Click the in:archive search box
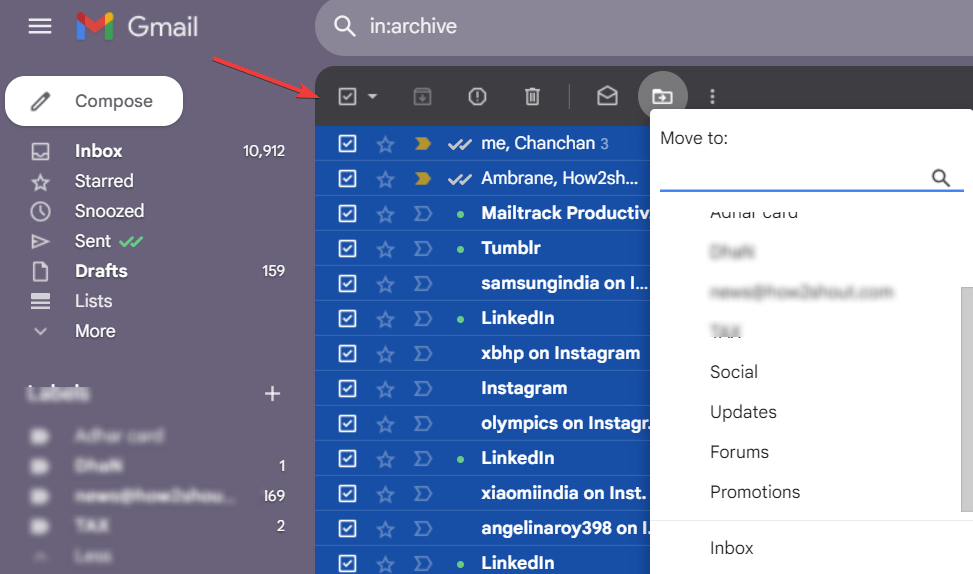 (x=643, y=26)
